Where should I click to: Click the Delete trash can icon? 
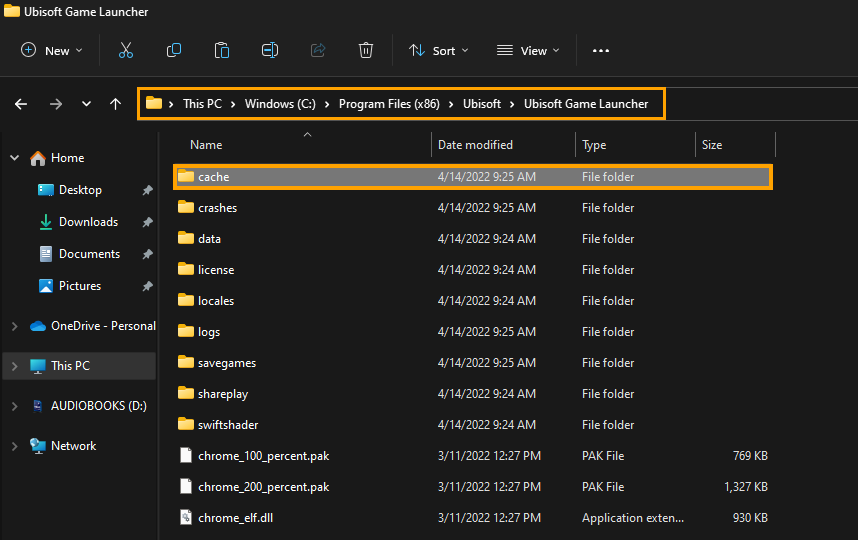click(366, 50)
